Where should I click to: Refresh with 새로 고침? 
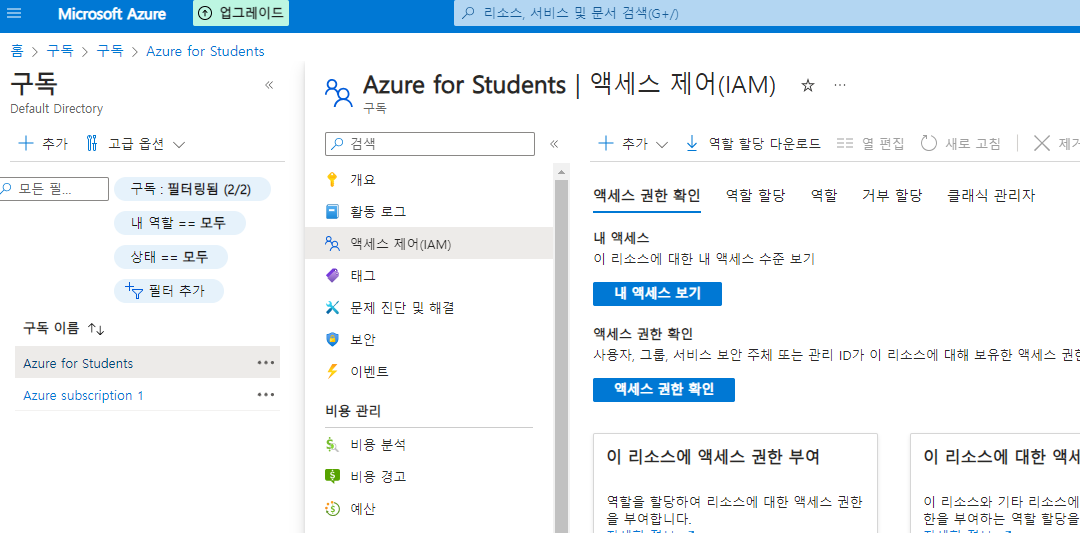tap(962, 144)
